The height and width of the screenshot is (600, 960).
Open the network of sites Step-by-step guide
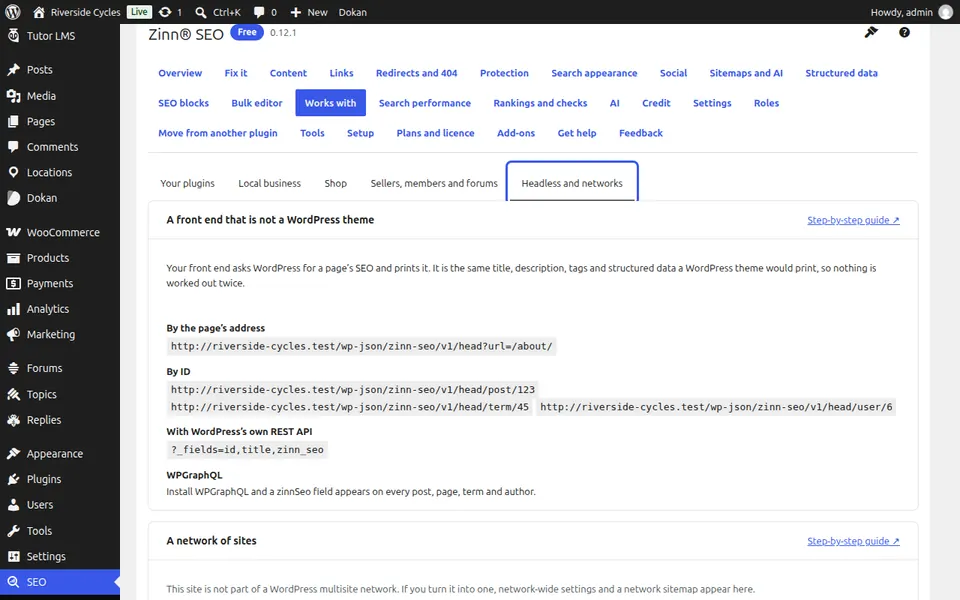coord(853,541)
